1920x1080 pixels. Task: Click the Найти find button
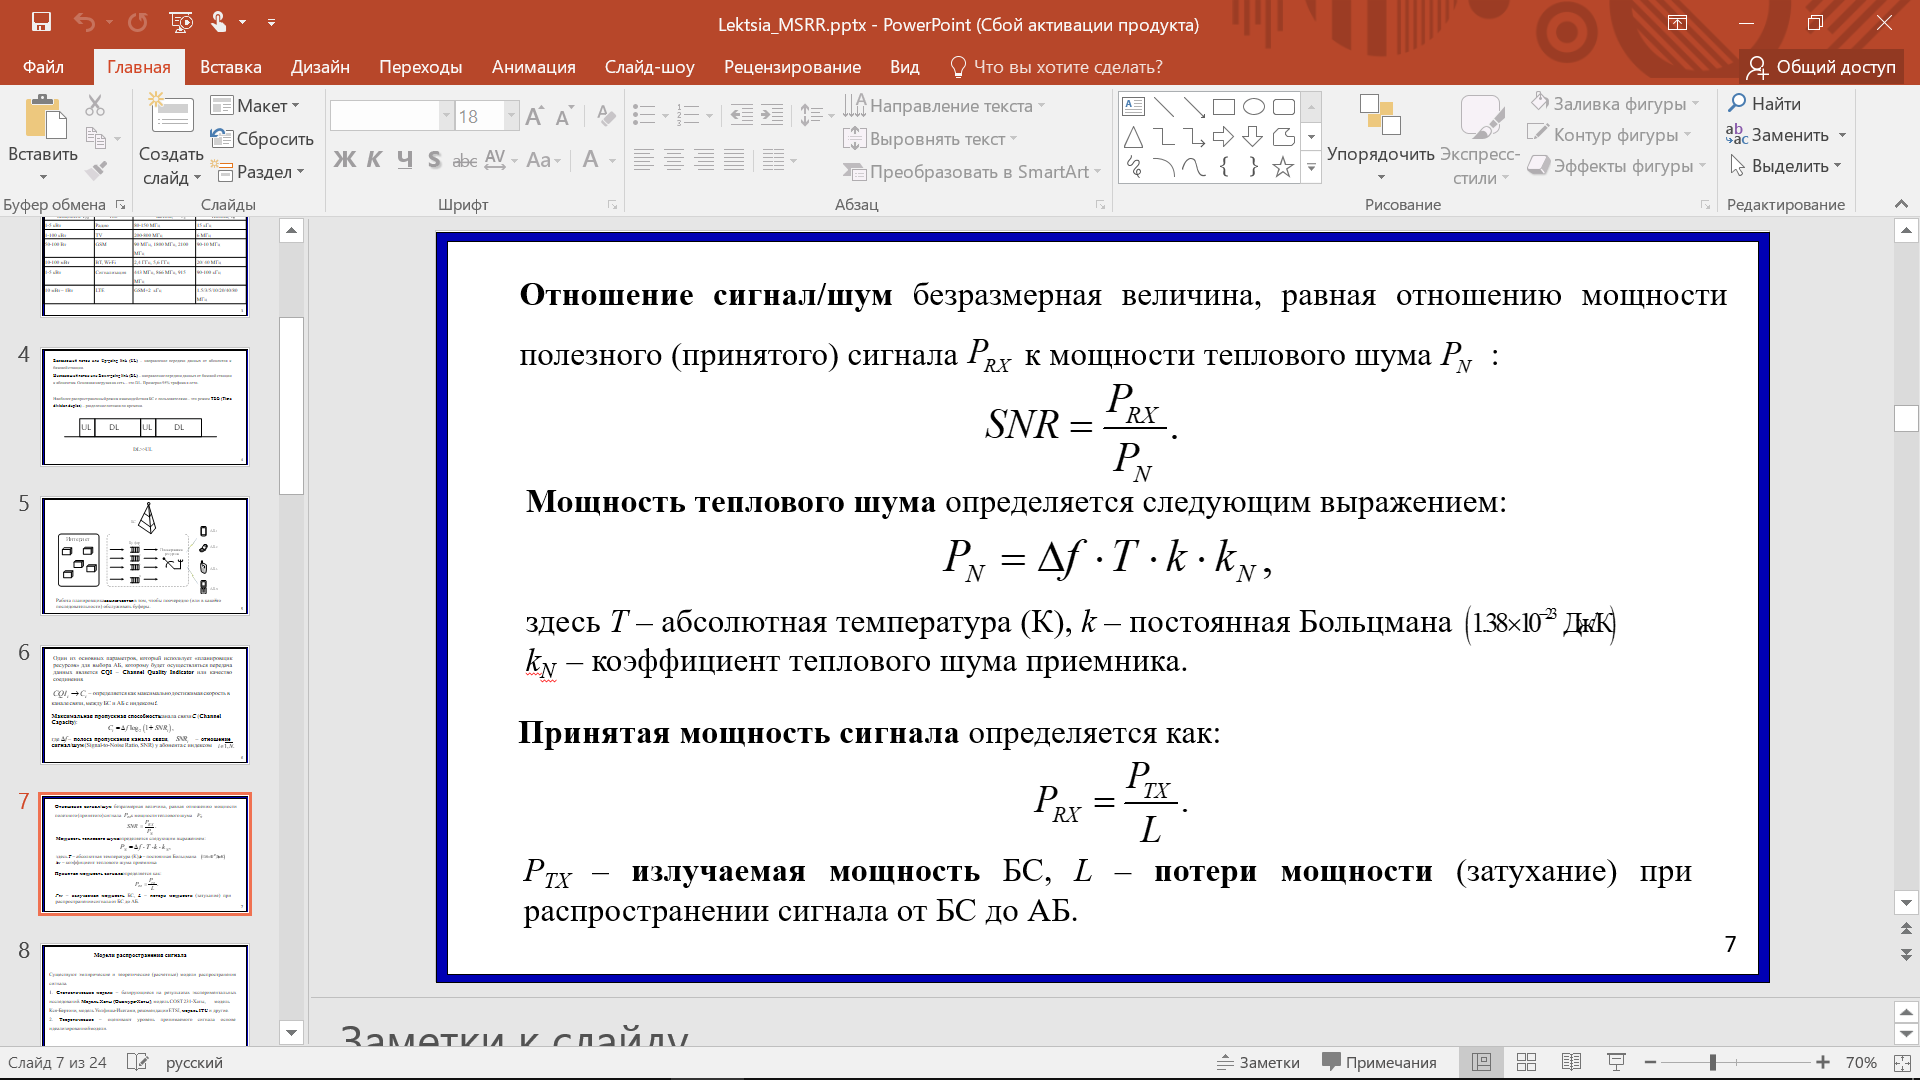point(1765,103)
